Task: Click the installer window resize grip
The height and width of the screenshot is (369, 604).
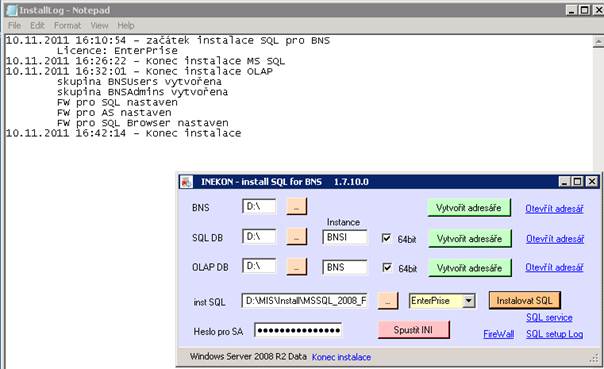Action: click(x=594, y=359)
